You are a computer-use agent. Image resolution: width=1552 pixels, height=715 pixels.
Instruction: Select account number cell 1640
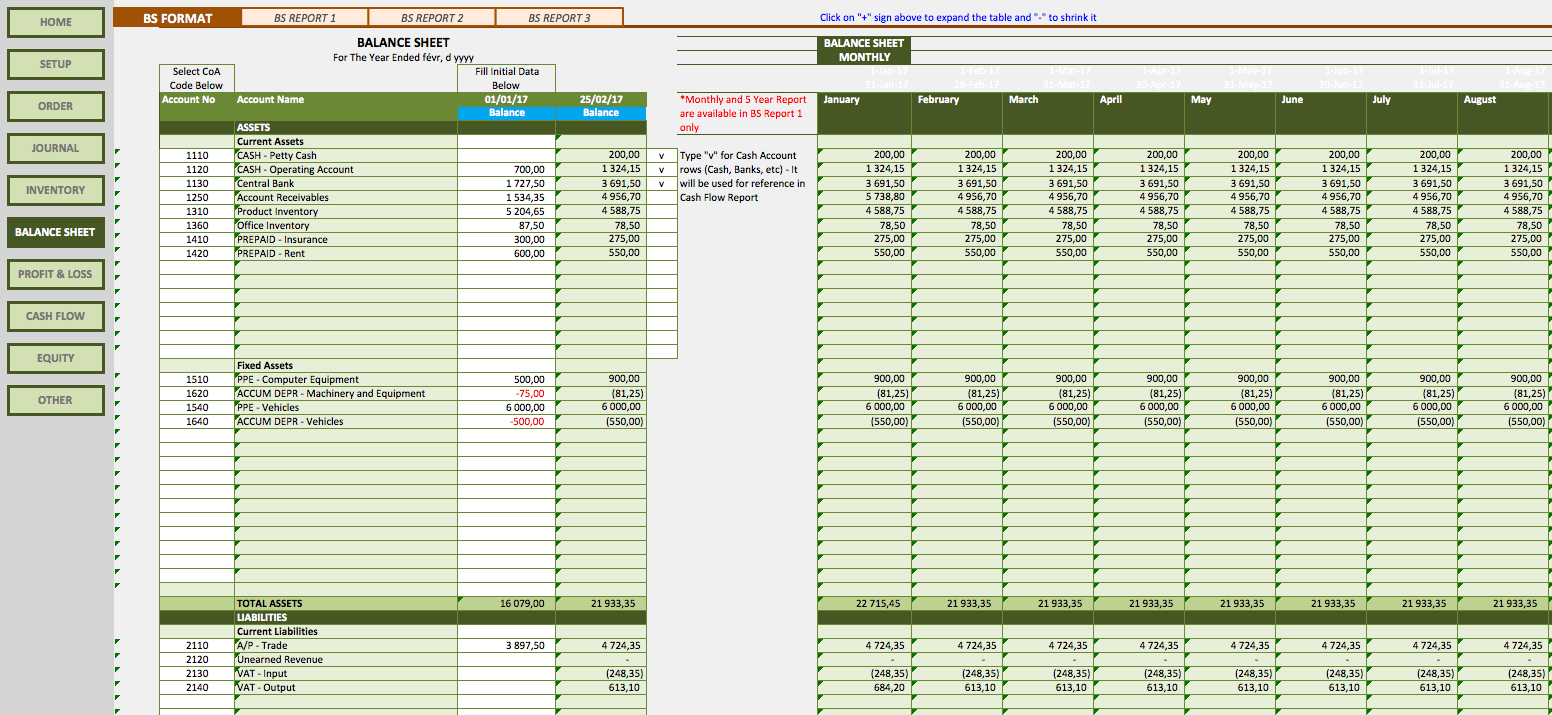pos(197,422)
